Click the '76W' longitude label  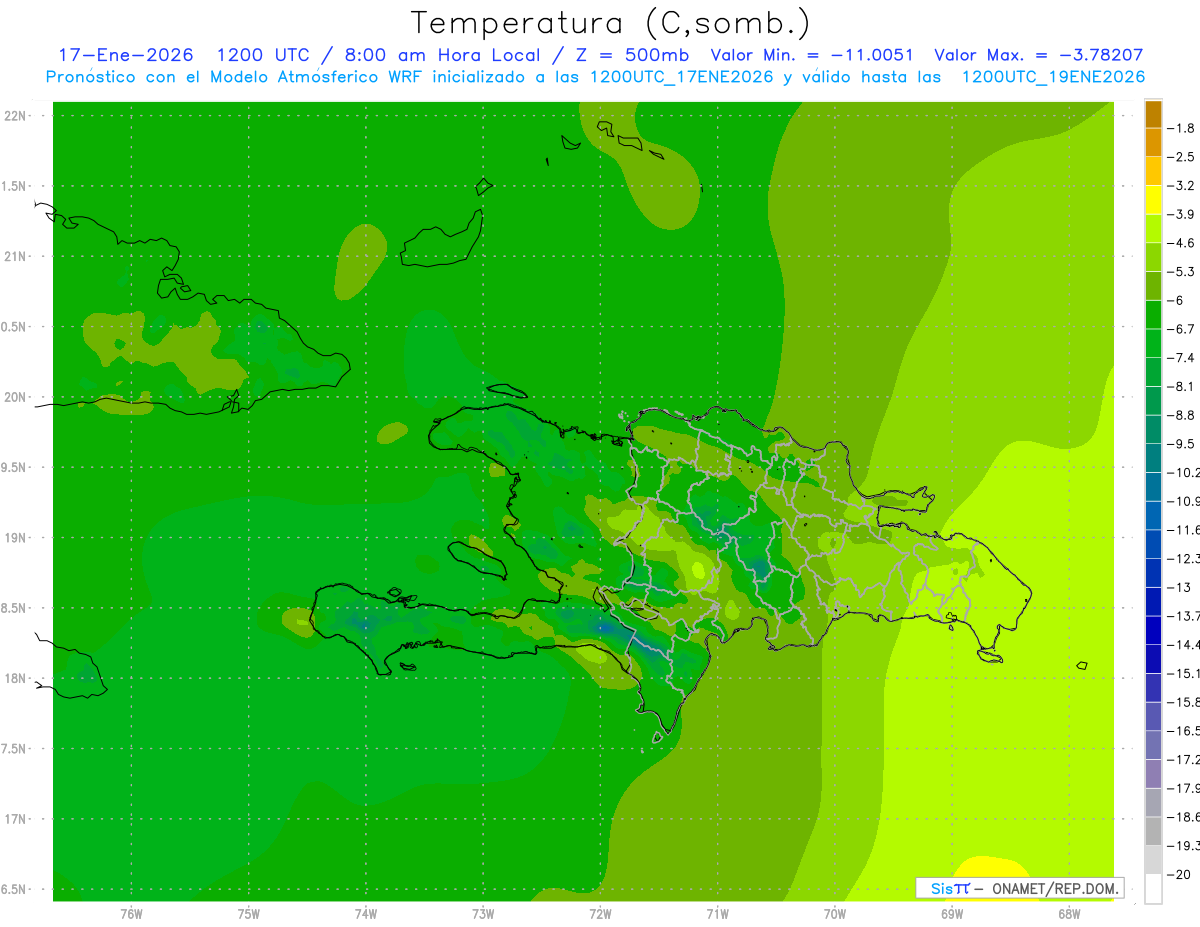pyautogui.click(x=131, y=914)
